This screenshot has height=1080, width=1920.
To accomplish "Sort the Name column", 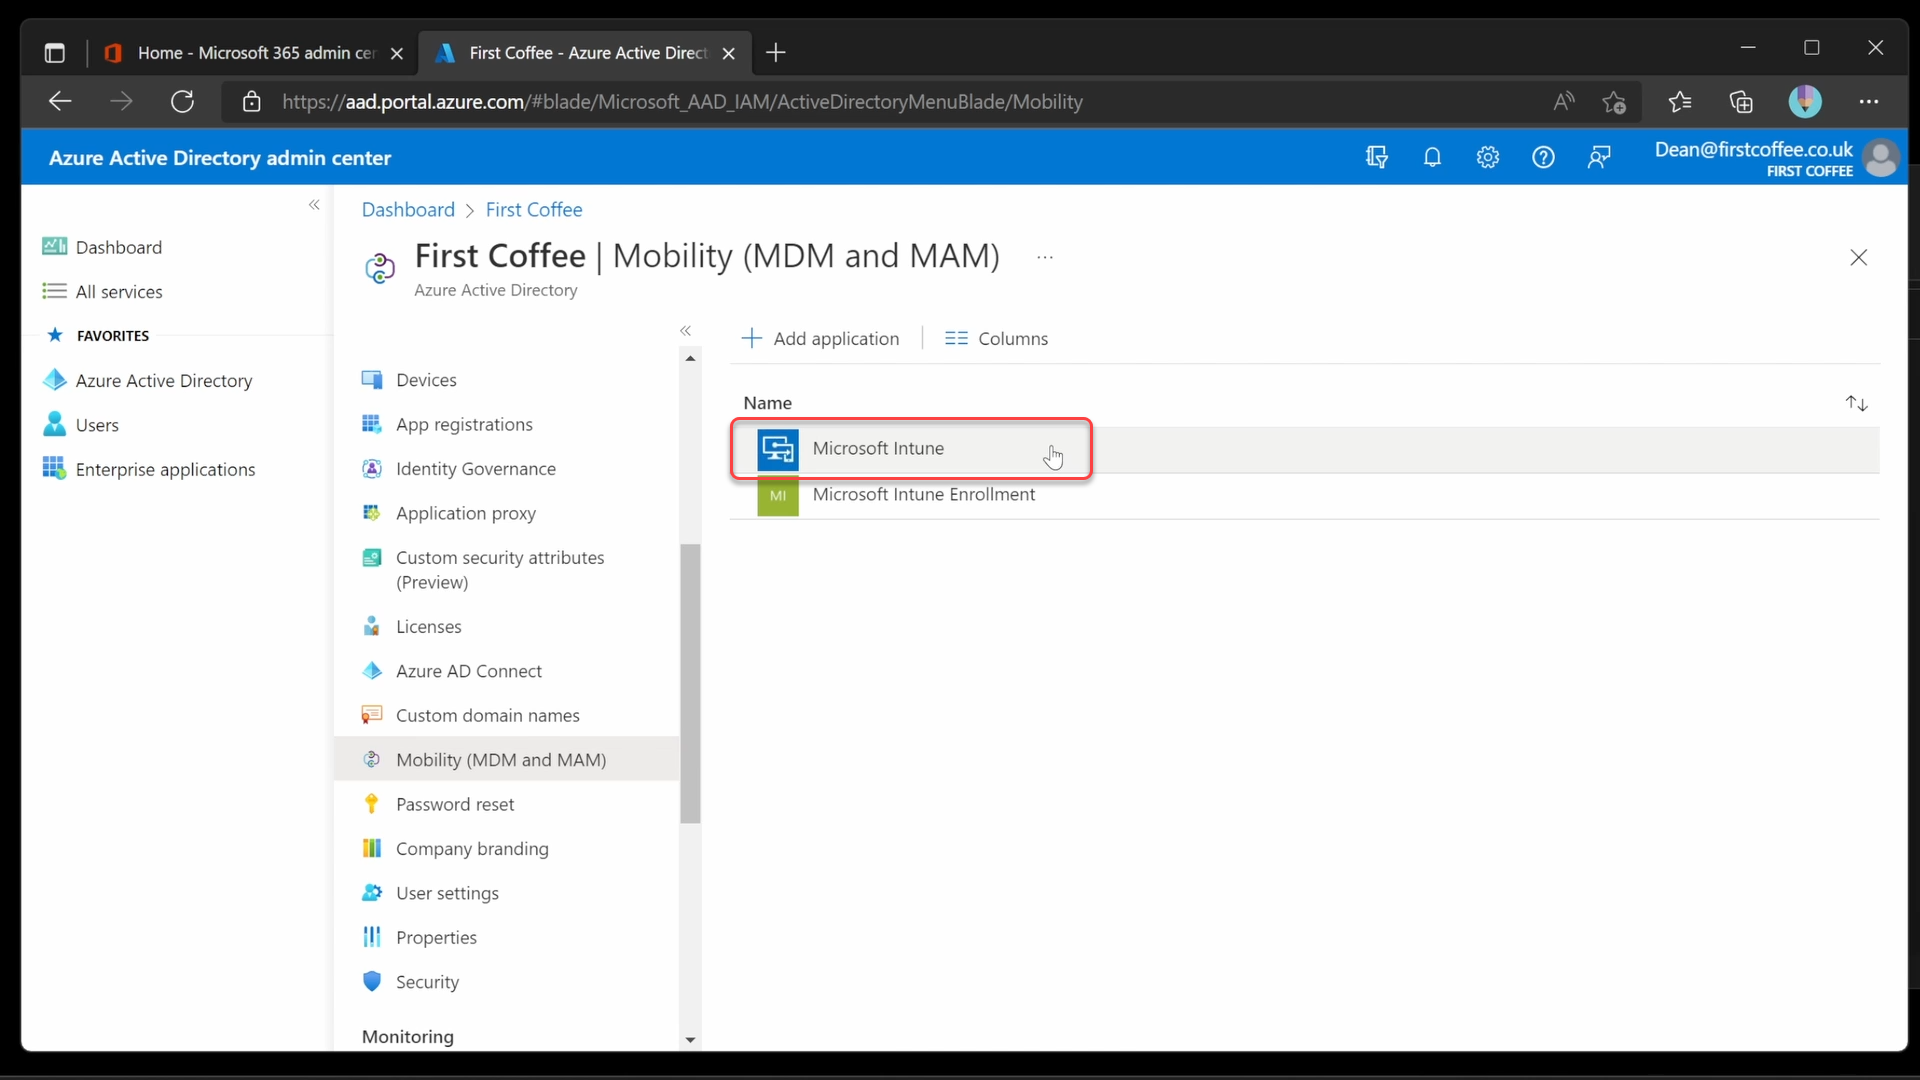I will pyautogui.click(x=1857, y=403).
